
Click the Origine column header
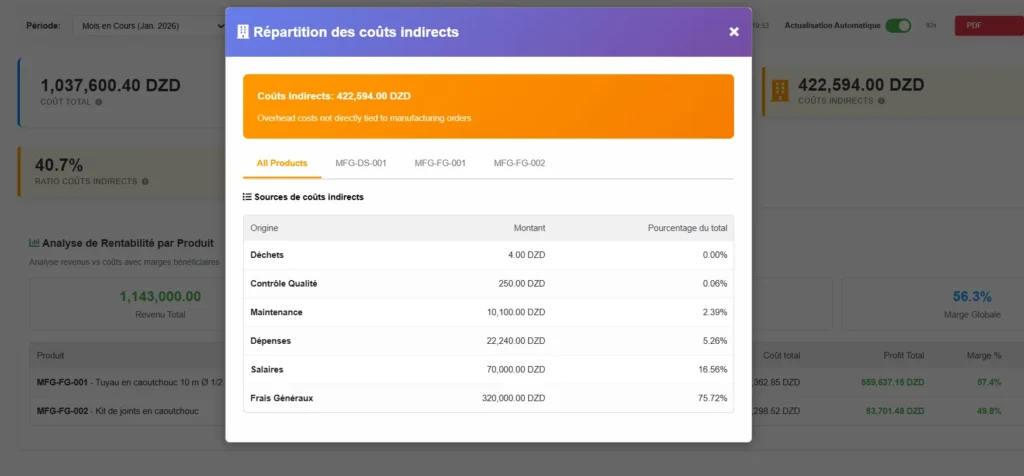tap(264, 228)
